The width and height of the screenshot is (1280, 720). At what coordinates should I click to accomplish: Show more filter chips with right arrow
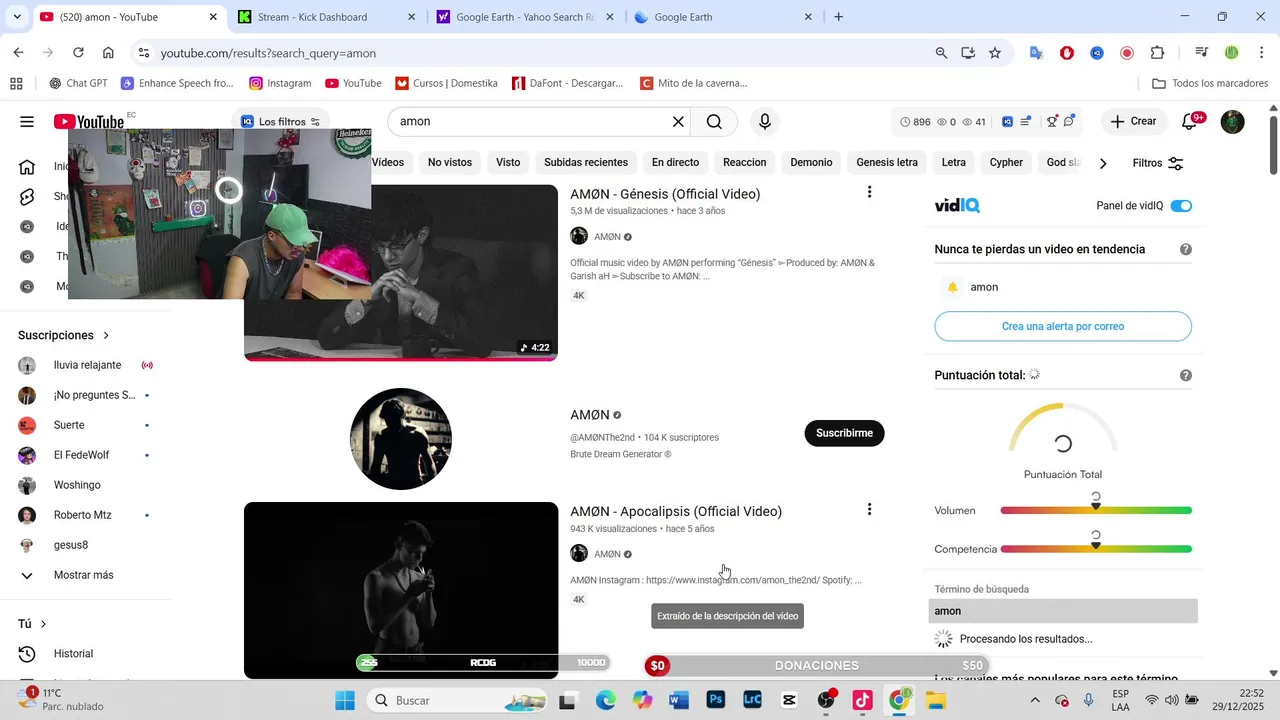coord(1103,163)
